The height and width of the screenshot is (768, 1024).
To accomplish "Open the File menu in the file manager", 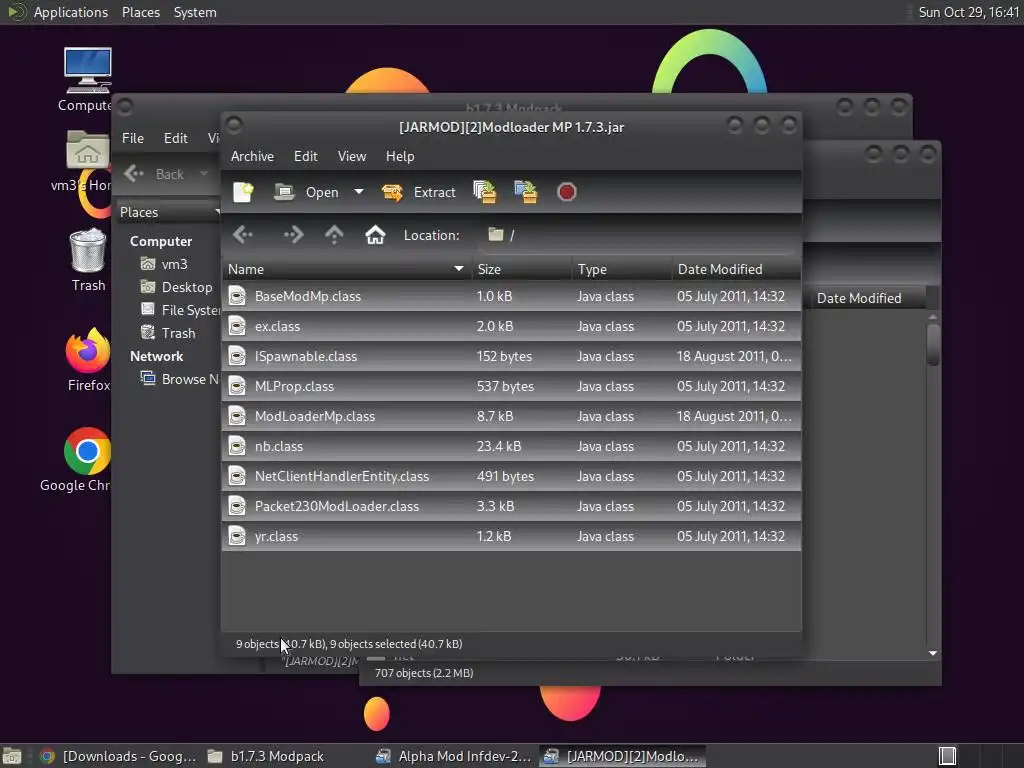I will [x=133, y=138].
